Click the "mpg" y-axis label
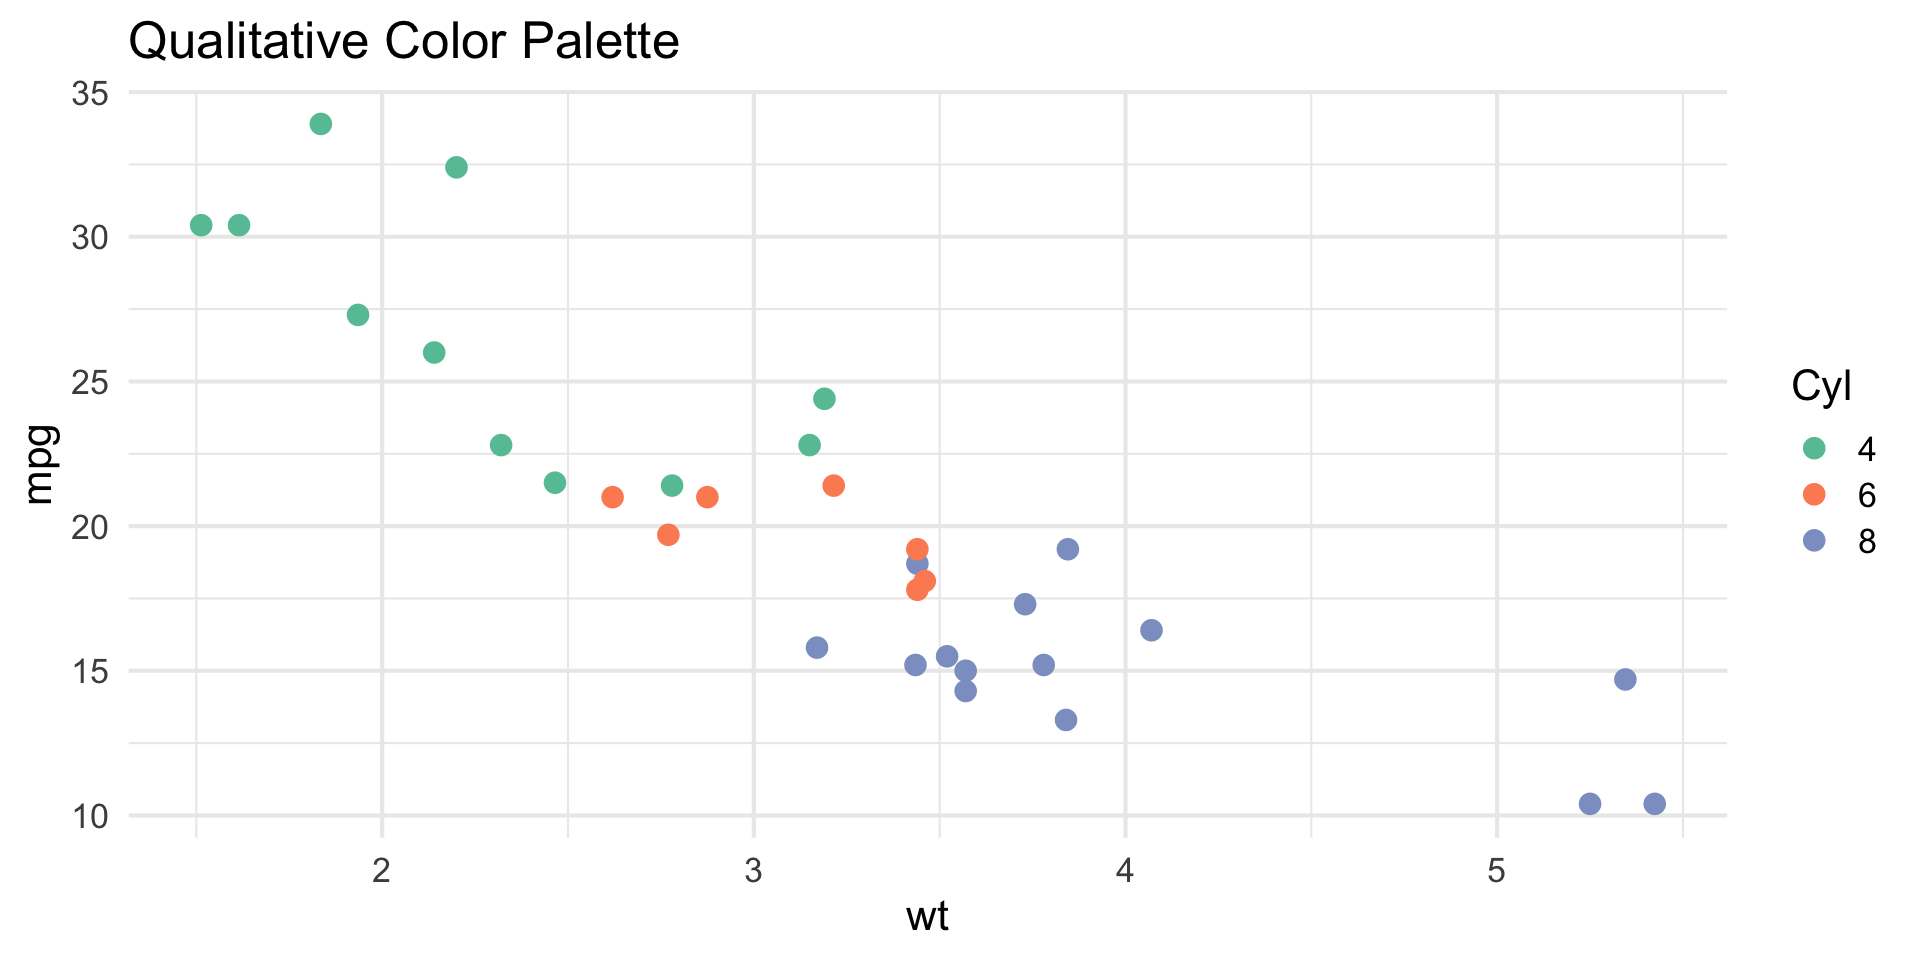The width and height of the screenshot is (1920, 960). (x=40, y=464)
